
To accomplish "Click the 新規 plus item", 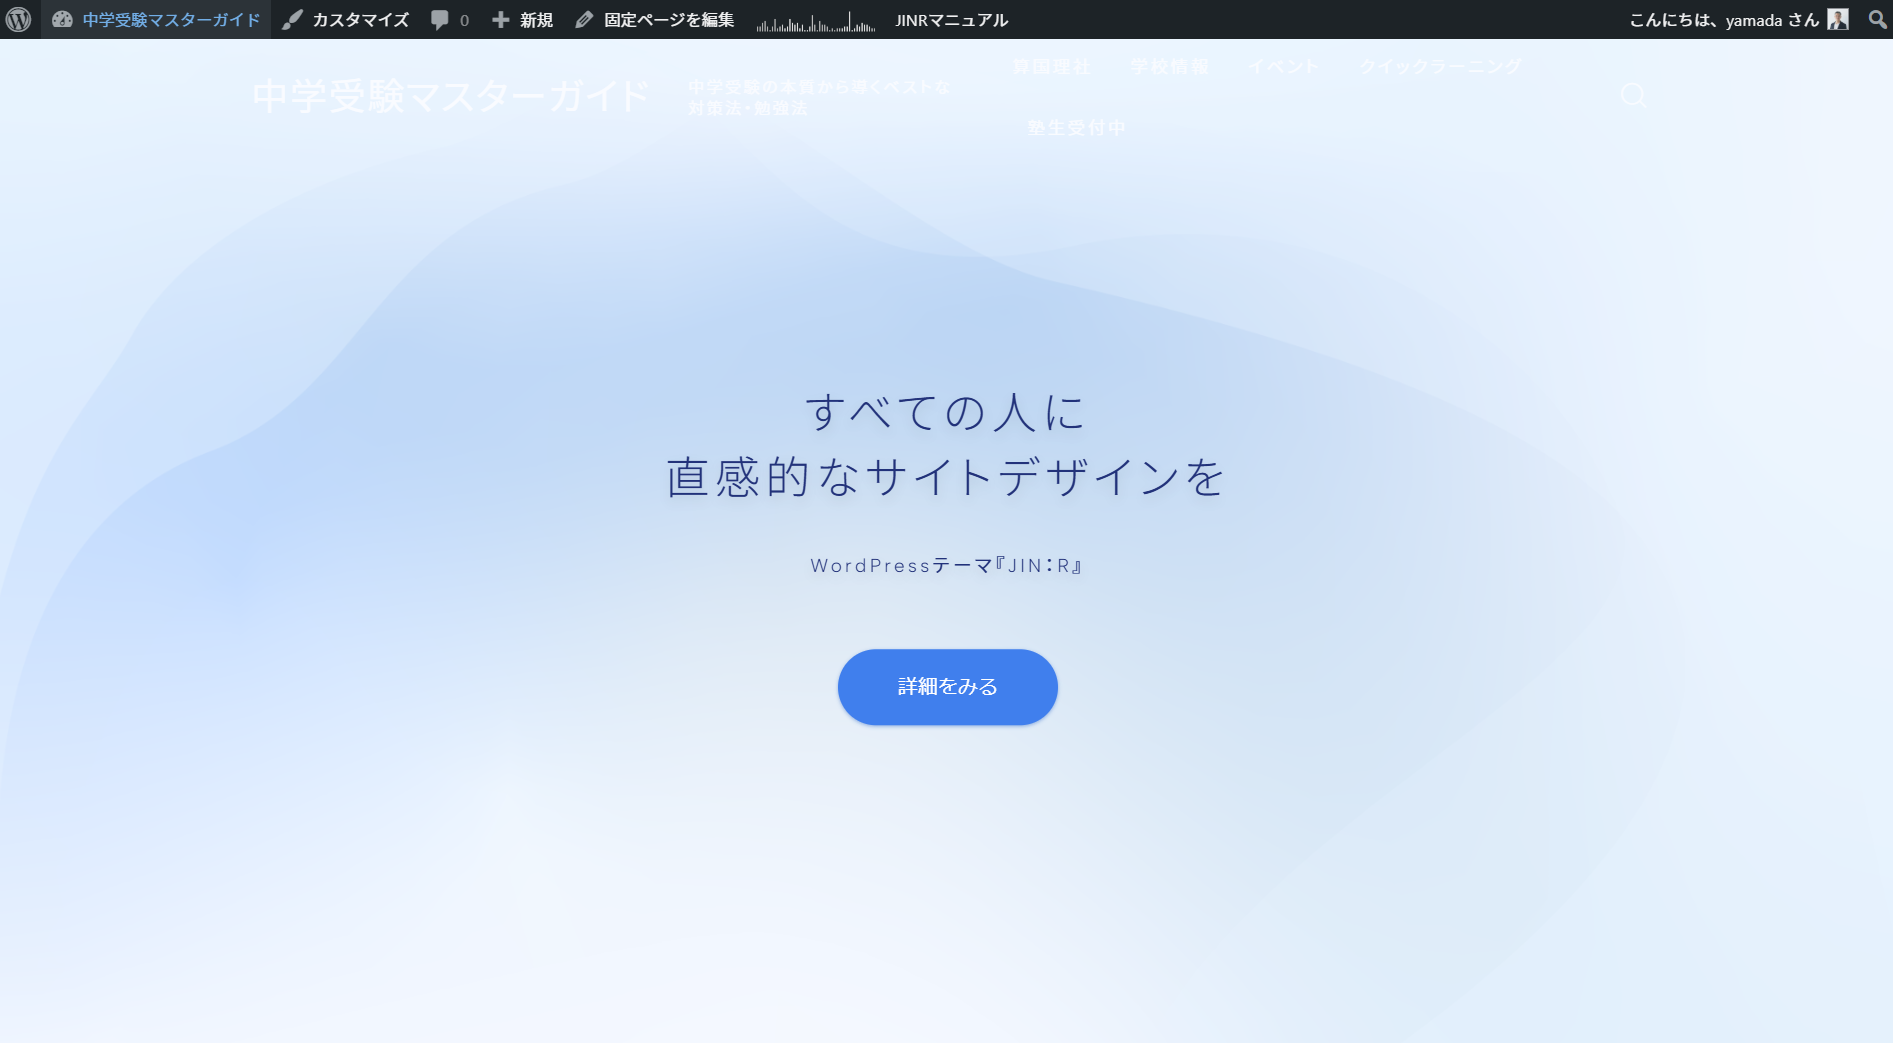I will (522, 20).
